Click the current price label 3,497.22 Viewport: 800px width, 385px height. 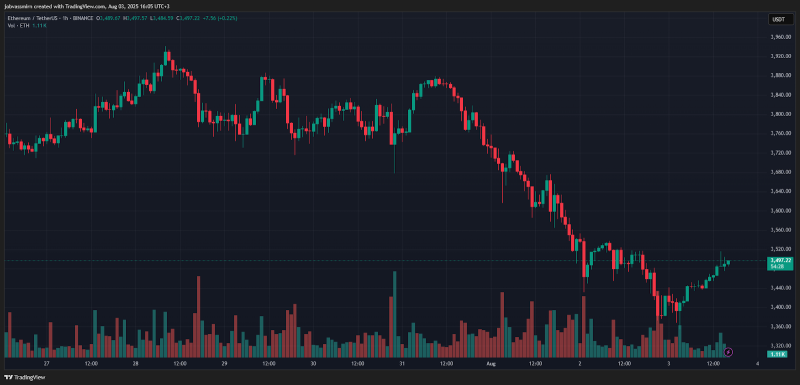point(780,260)
